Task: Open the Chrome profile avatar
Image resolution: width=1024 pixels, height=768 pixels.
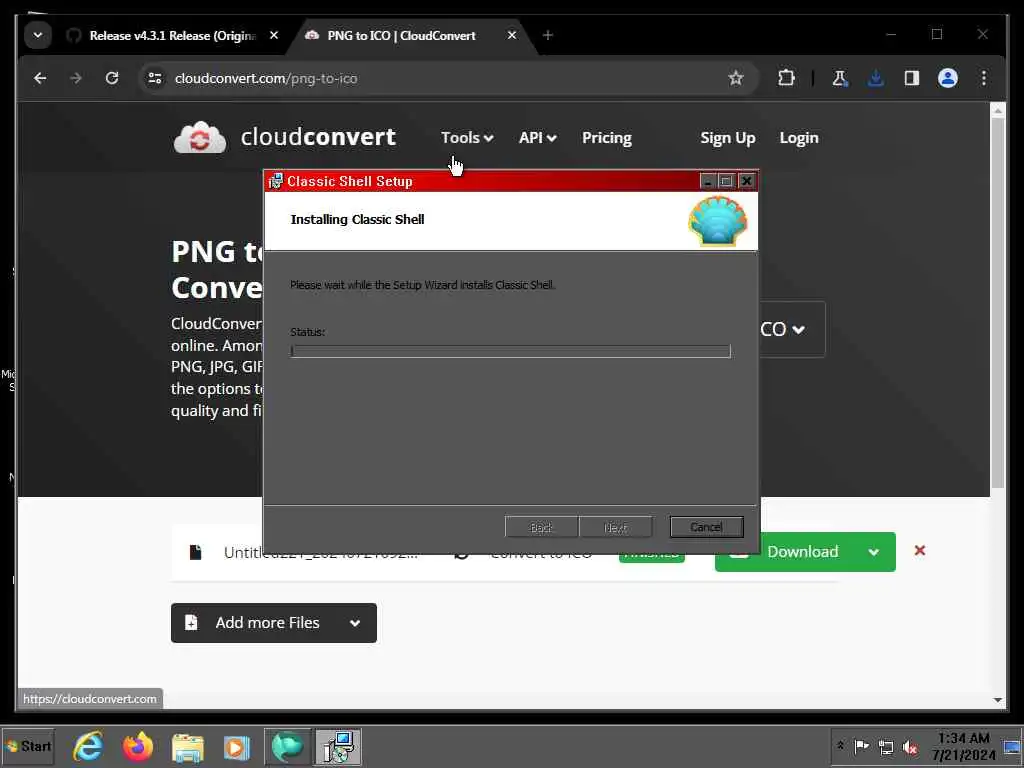Action: point(948,78)
